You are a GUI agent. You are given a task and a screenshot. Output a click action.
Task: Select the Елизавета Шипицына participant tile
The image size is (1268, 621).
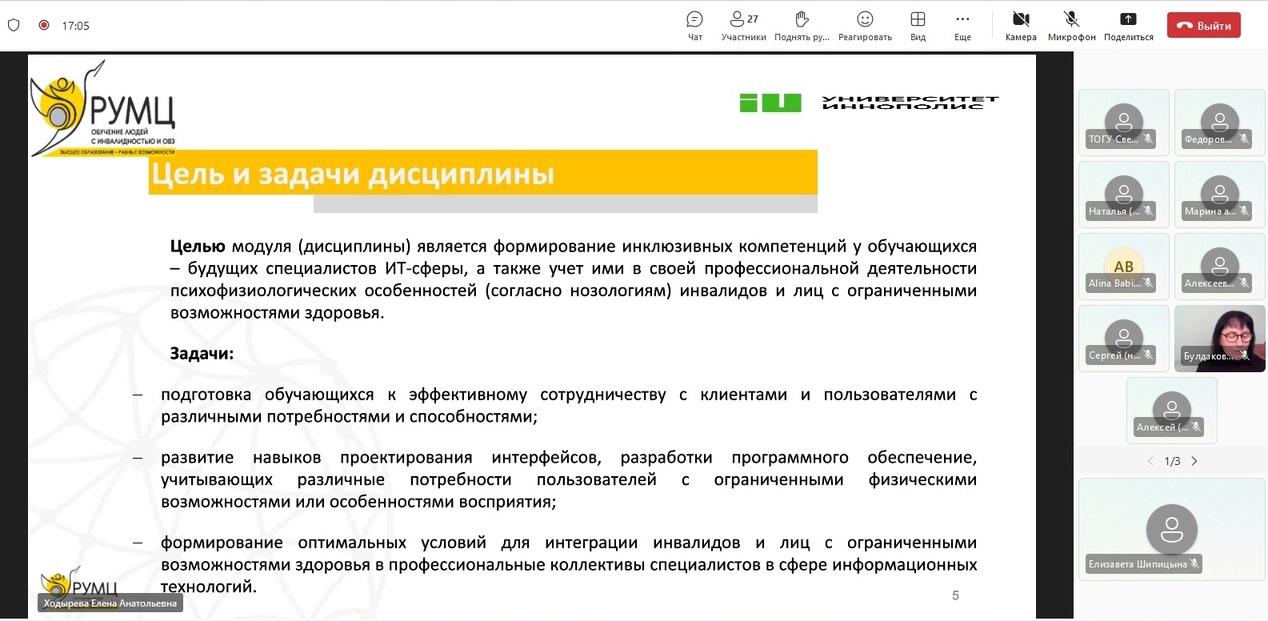[x=1171, y=528]
